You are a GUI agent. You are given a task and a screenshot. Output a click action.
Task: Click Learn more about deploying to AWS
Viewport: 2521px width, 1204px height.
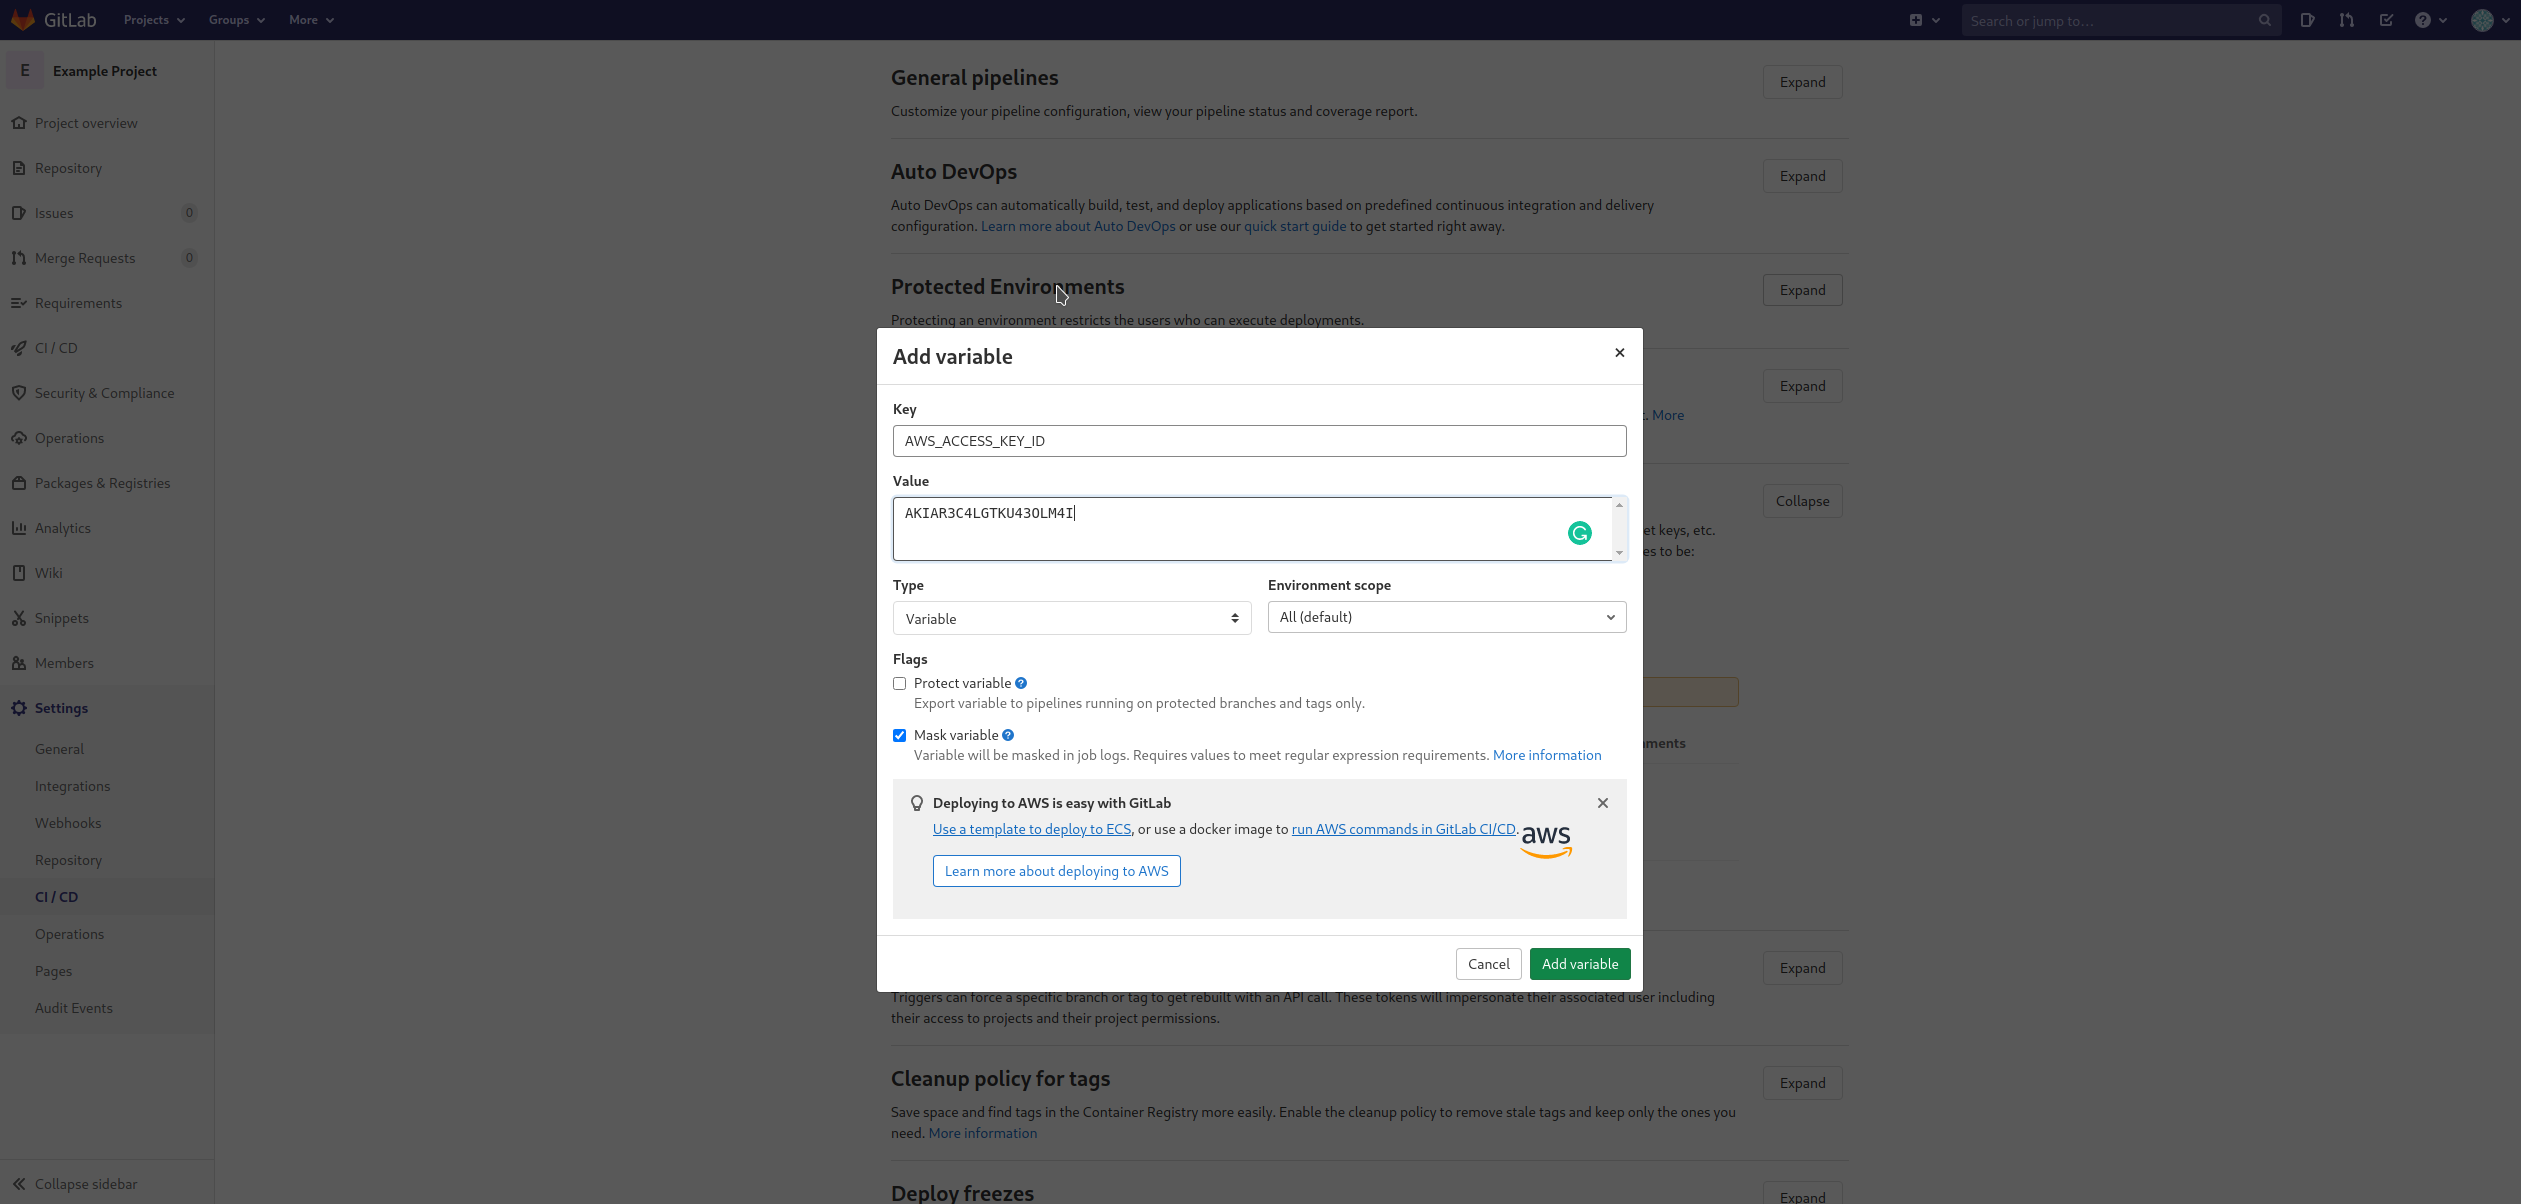1056,871
